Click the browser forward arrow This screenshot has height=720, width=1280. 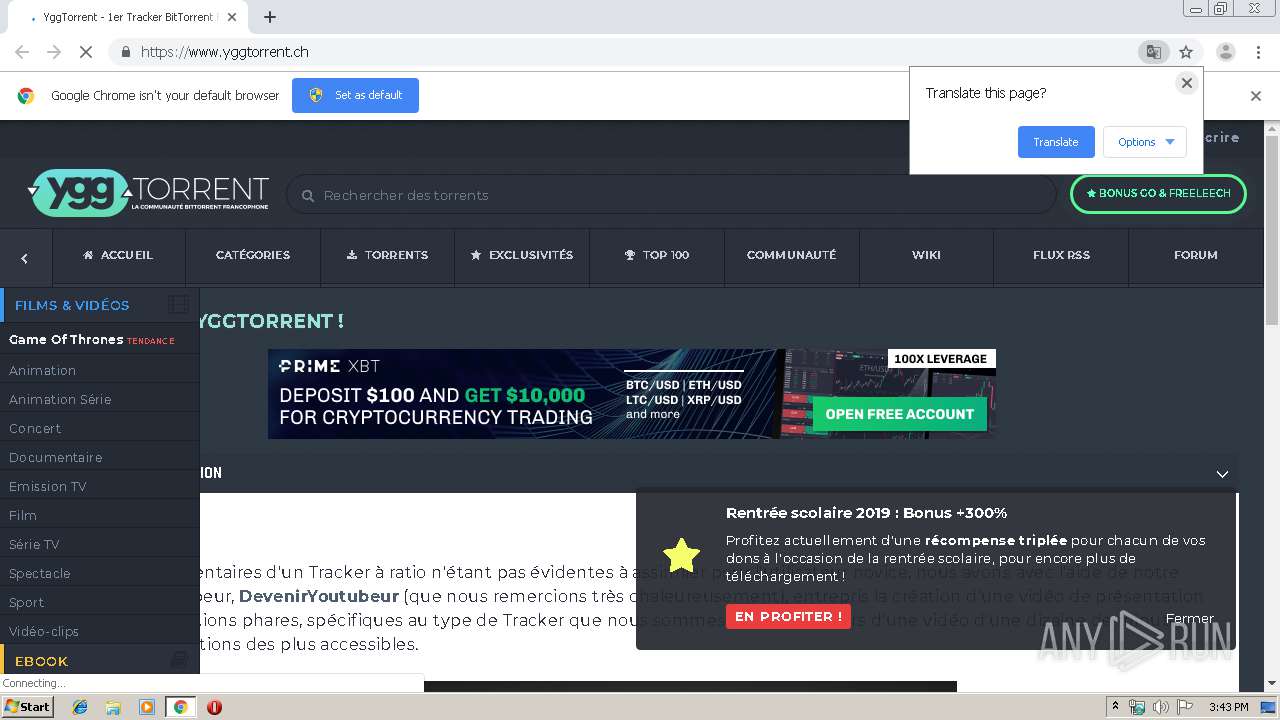click(54, 52)
